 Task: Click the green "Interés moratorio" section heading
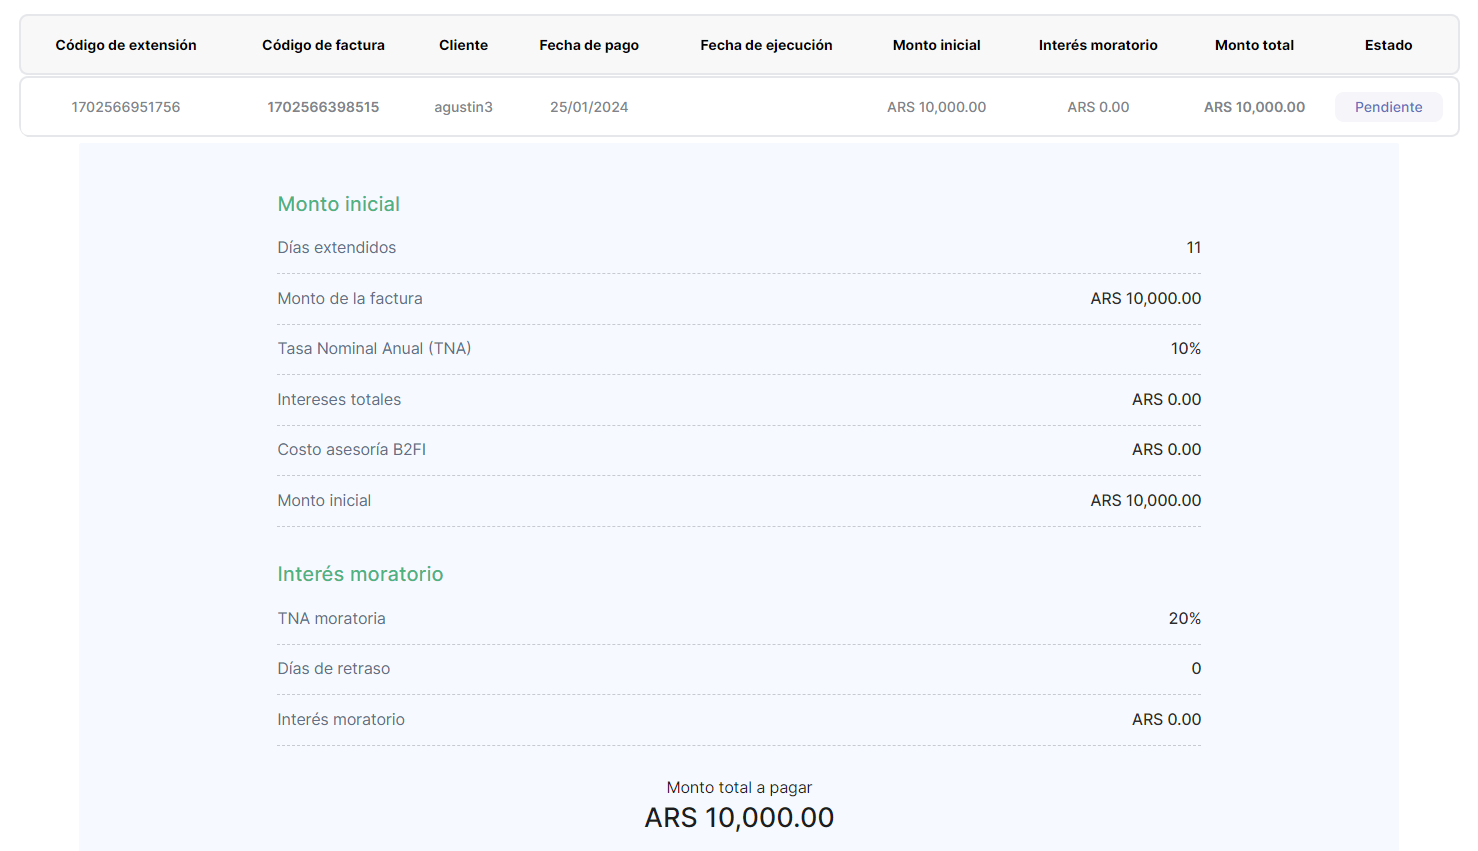tap(360, 574)
